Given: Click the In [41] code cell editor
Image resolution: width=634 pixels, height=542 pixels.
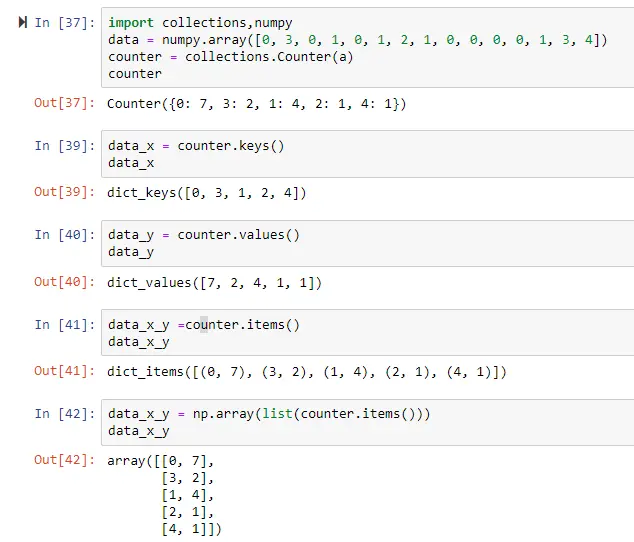Looking at the screenshot, I should [368, 333].
